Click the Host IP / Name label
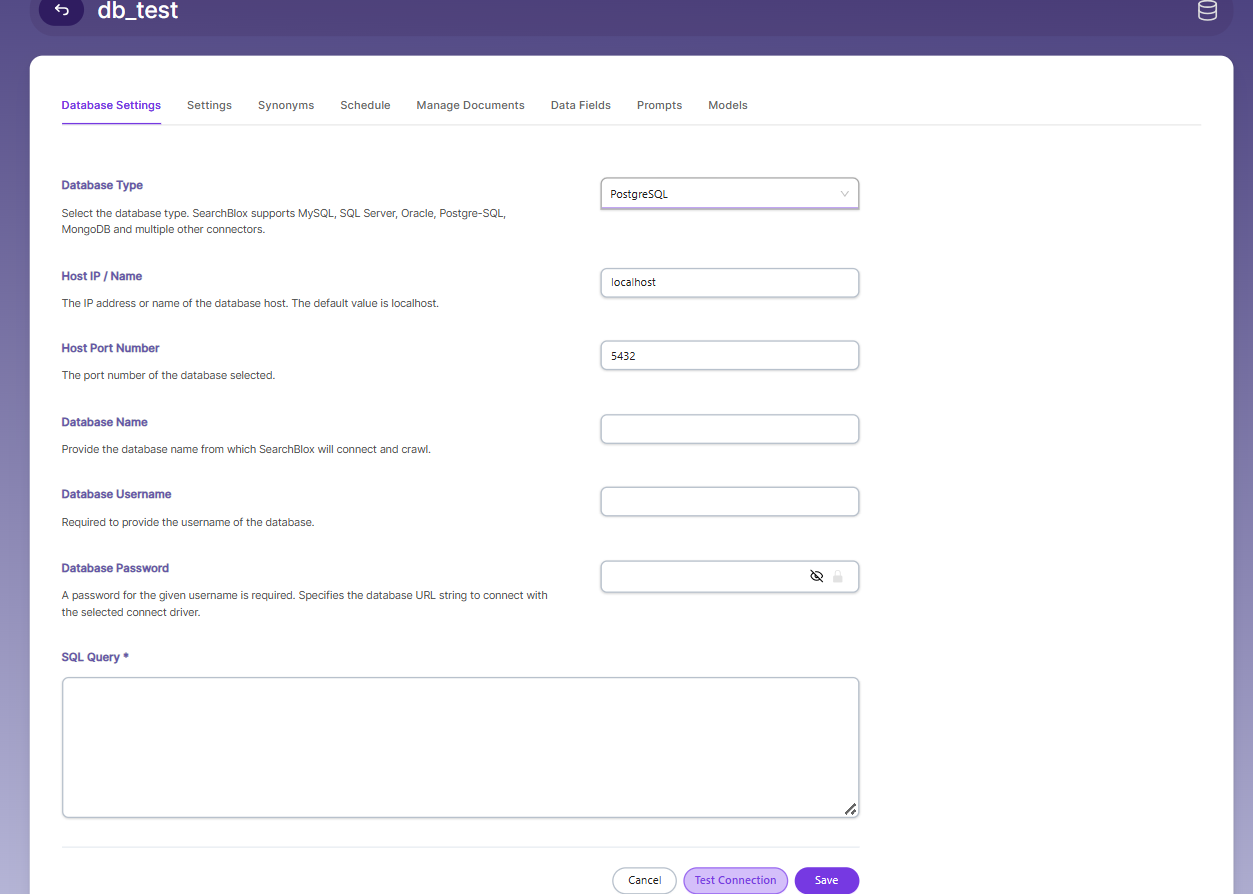Viewport: 1253px width, 894px height. (x=102, y=276)
